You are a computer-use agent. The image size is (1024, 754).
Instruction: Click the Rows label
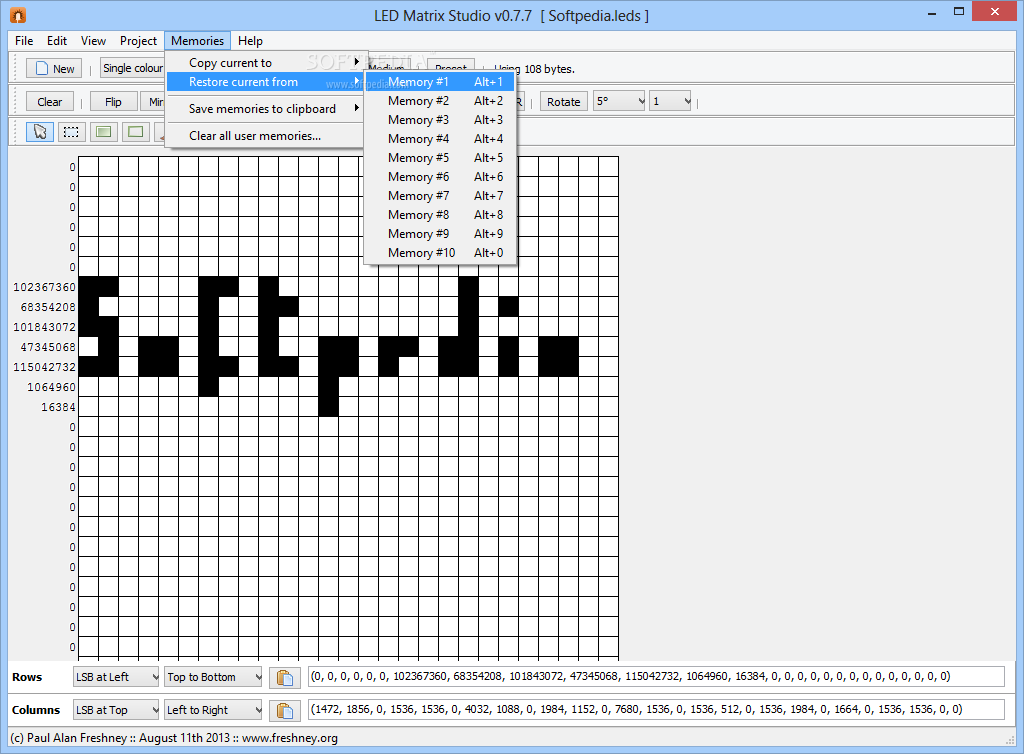click(x=27, y=677)
